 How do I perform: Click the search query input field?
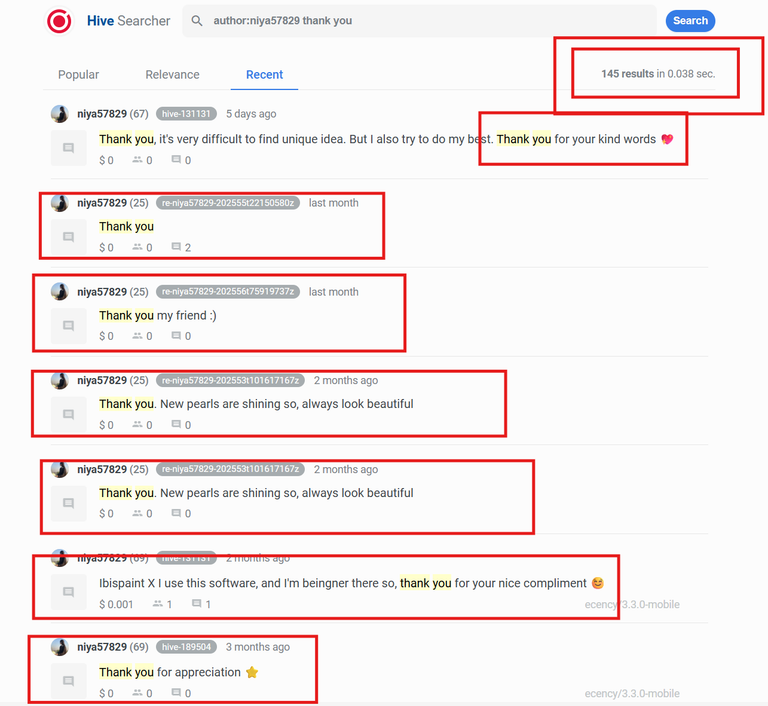(x=419, y=21)
